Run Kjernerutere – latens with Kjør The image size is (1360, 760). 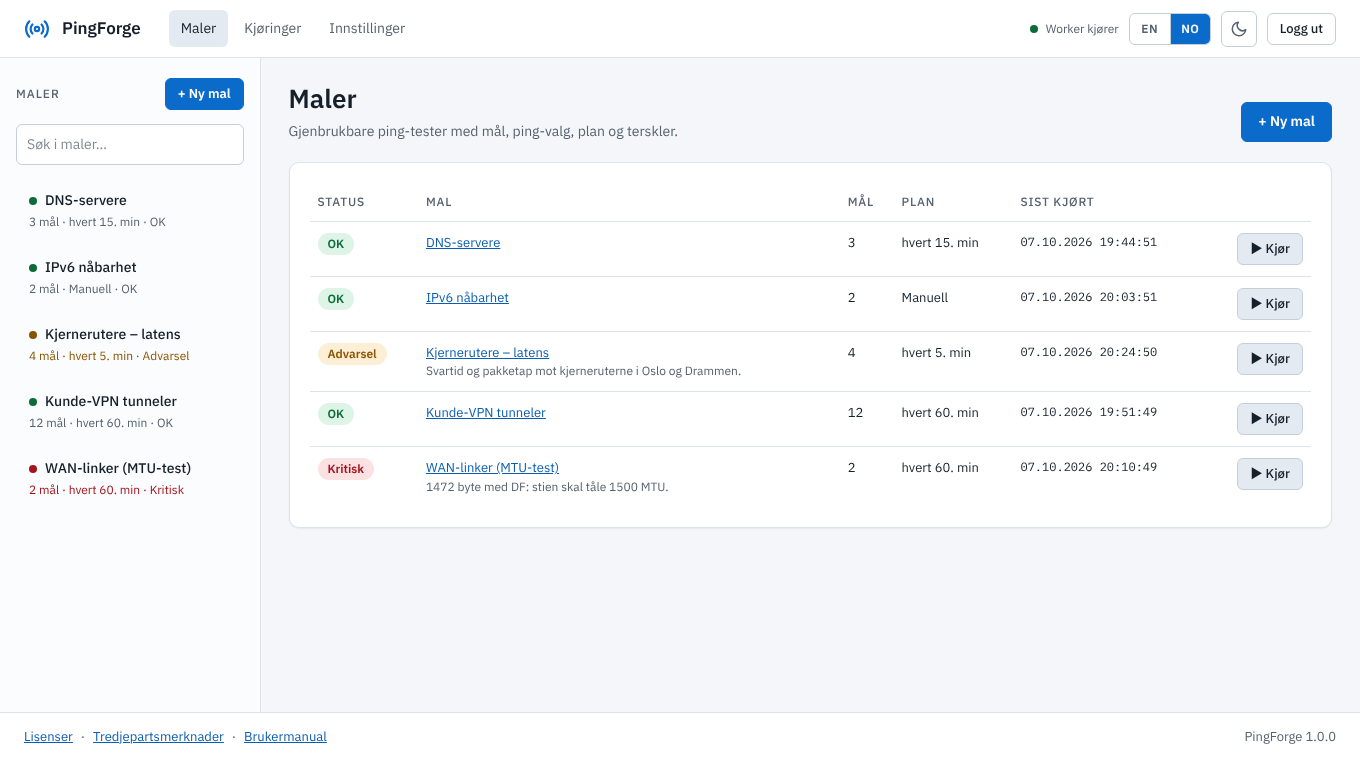(1270, 359)
